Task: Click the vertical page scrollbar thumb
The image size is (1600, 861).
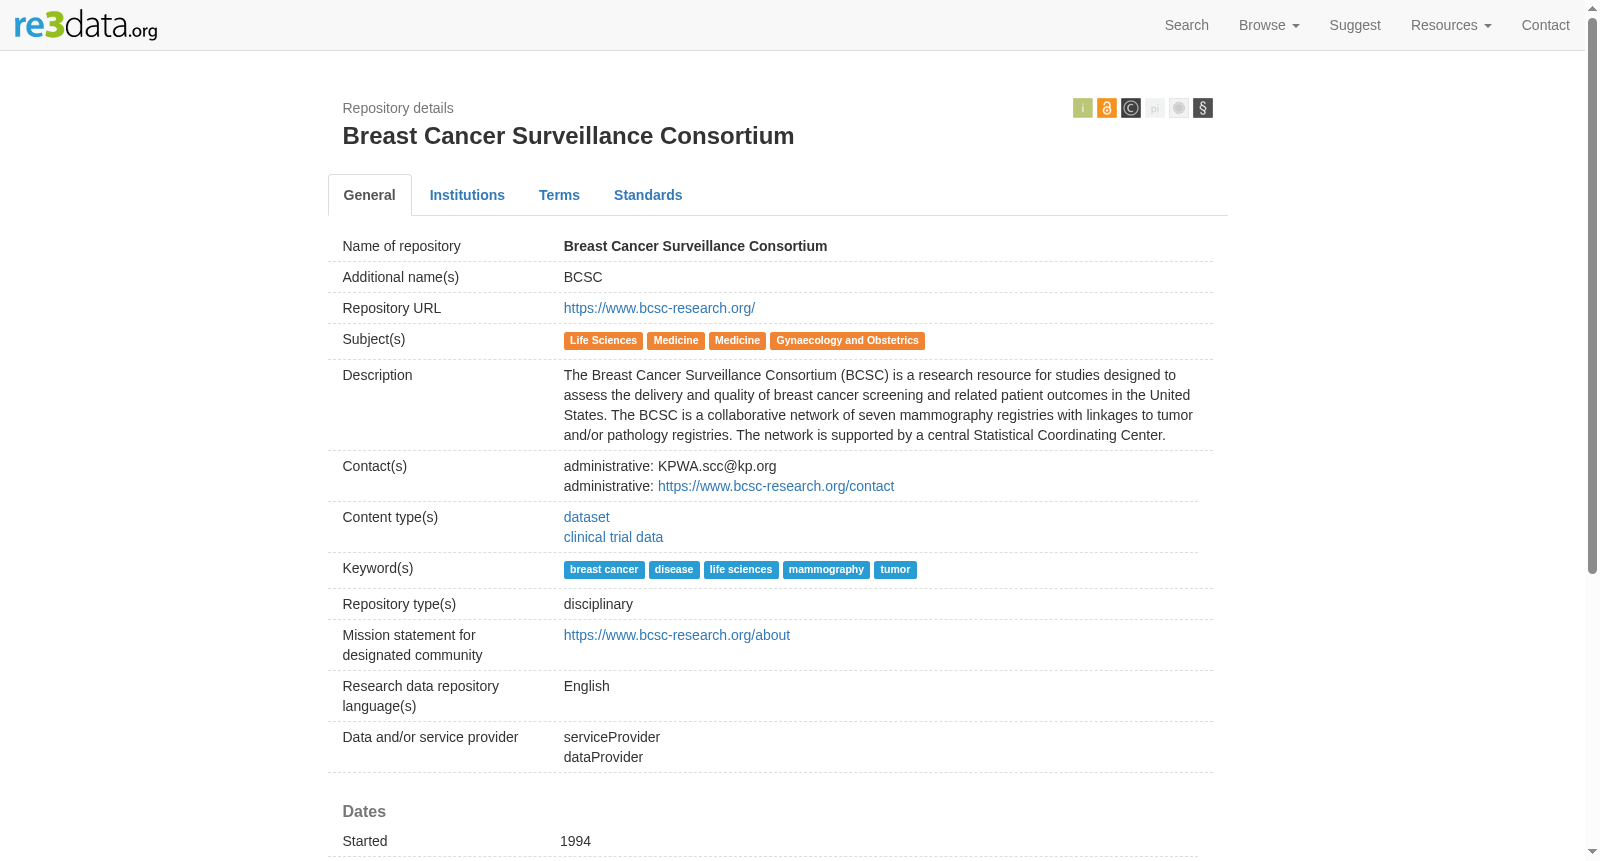Action: pos(1592,295)
